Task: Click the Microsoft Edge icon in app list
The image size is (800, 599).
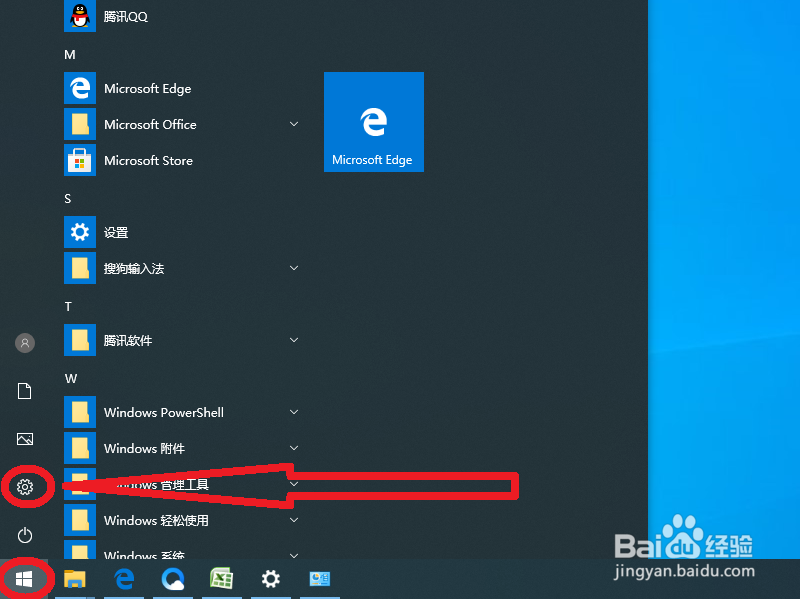Action: tap(80, 88)
